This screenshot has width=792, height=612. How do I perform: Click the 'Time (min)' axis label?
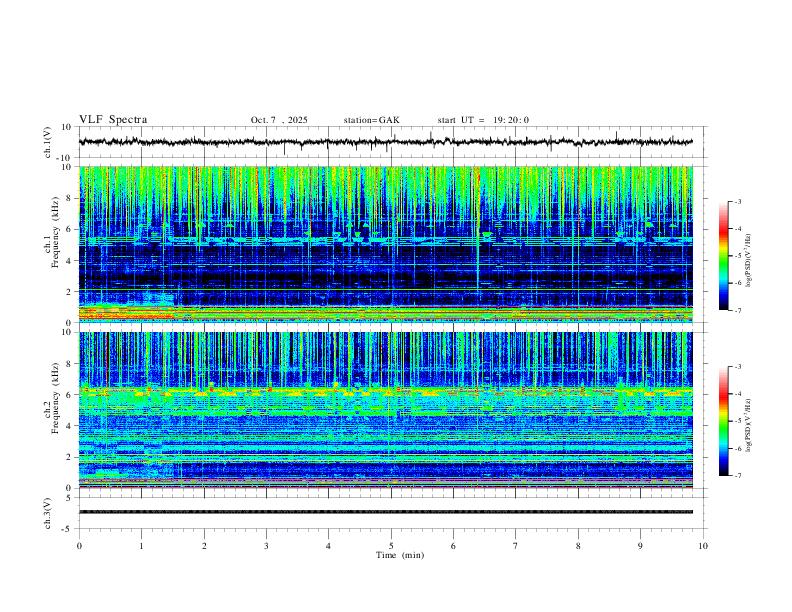(x=400, y=555)
